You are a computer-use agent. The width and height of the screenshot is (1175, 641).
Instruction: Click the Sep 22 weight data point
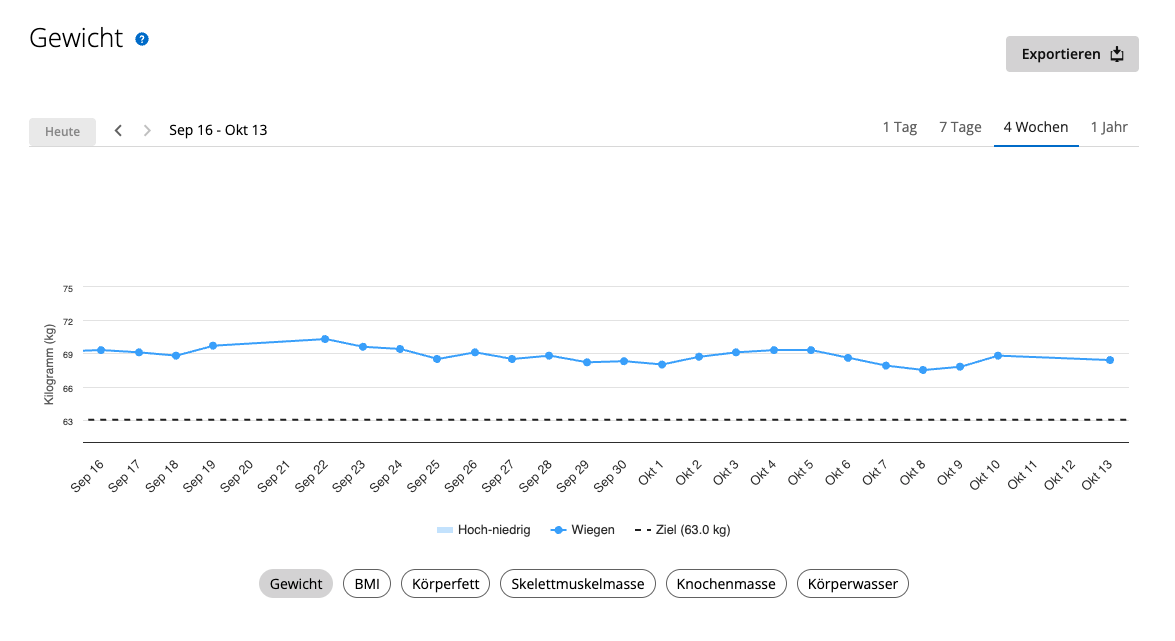coord(325,339)
